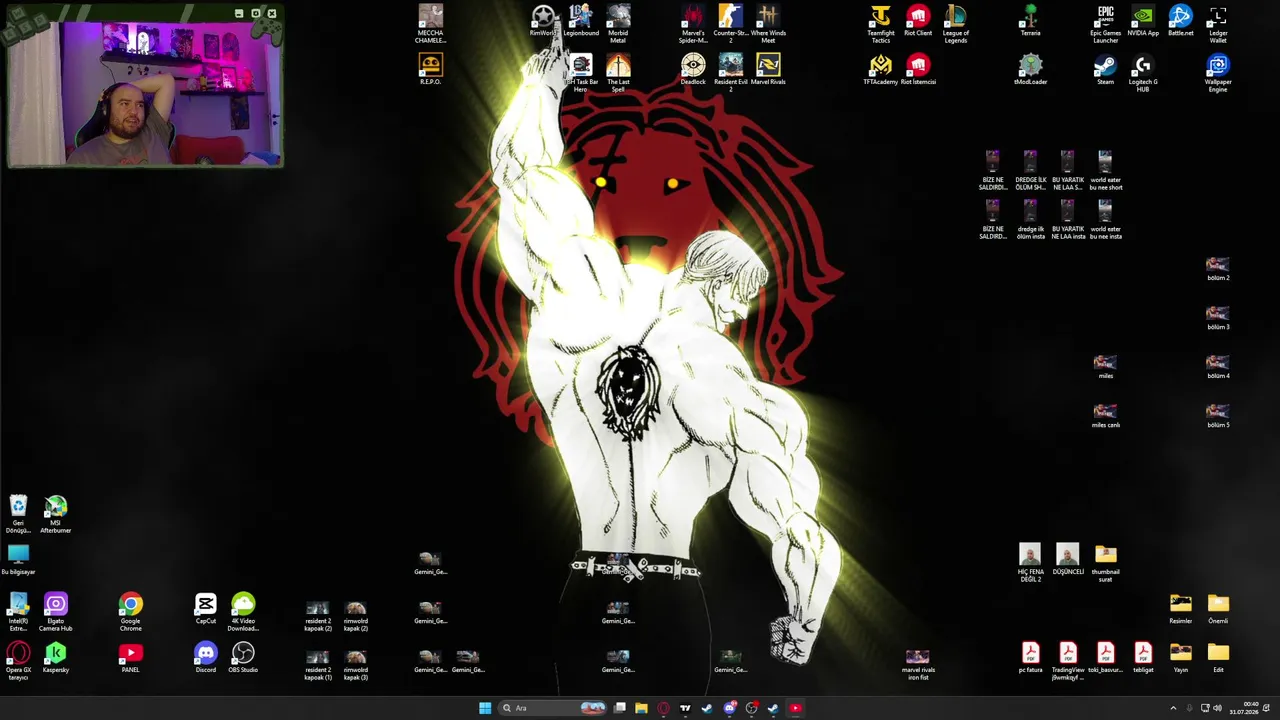
Task: Select the Discord desktop shortcut
Action: coord(206,658)
